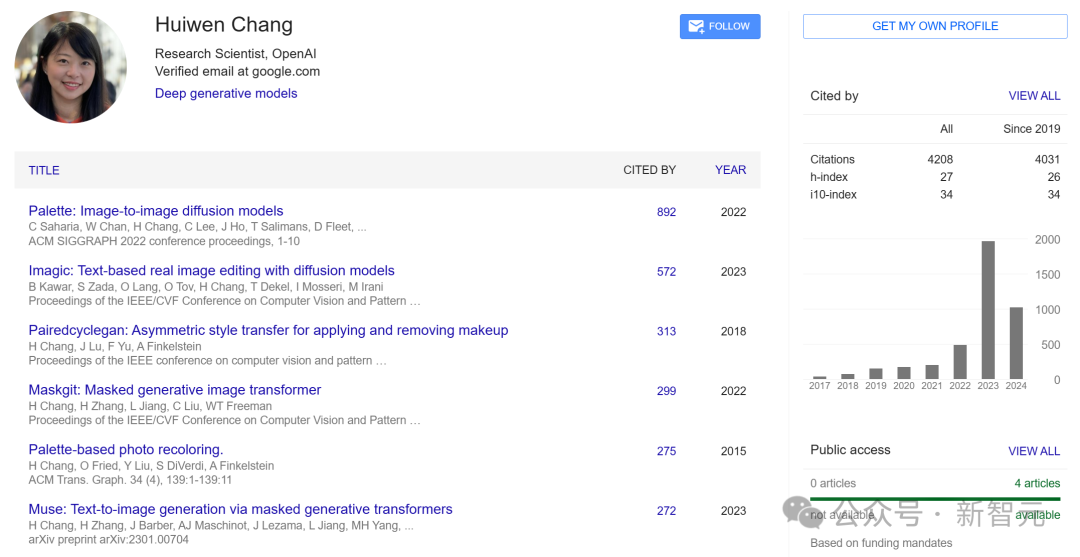Screen dimensions: 1080x557
Task: Click the Get My Own Profile button
Action: click(935, 26)
